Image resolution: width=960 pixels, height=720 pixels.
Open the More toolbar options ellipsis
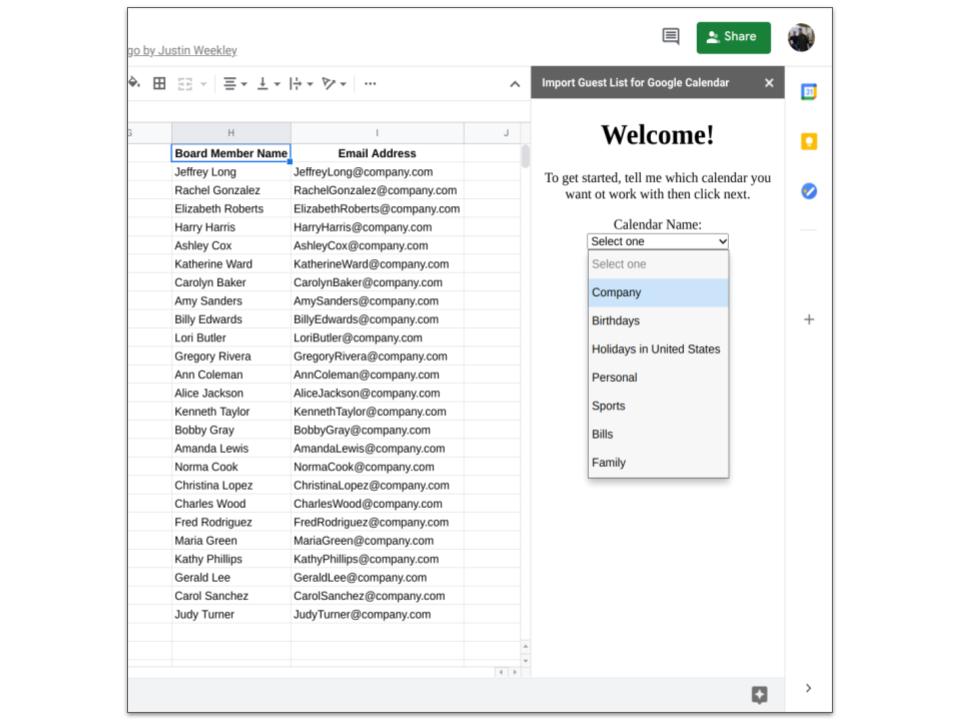click(x=370, y=84)
